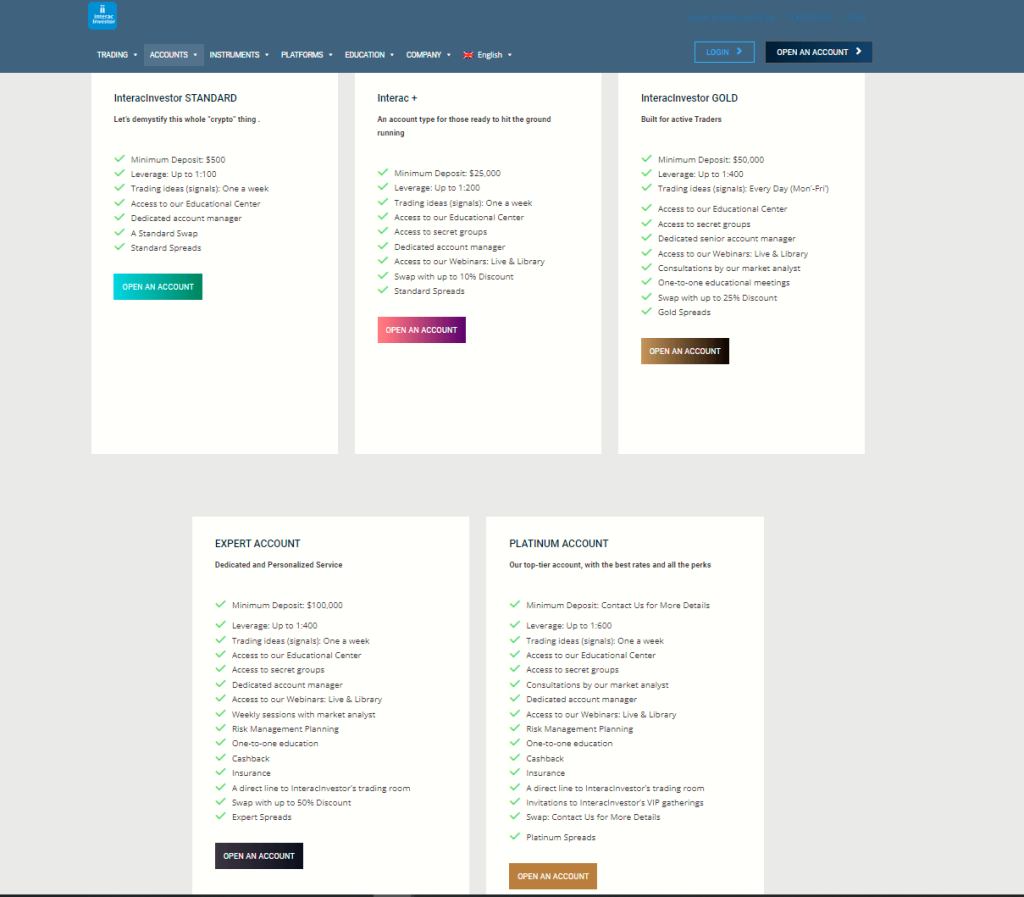Click checkmark beside Minimum Deposit: $500

120,159
